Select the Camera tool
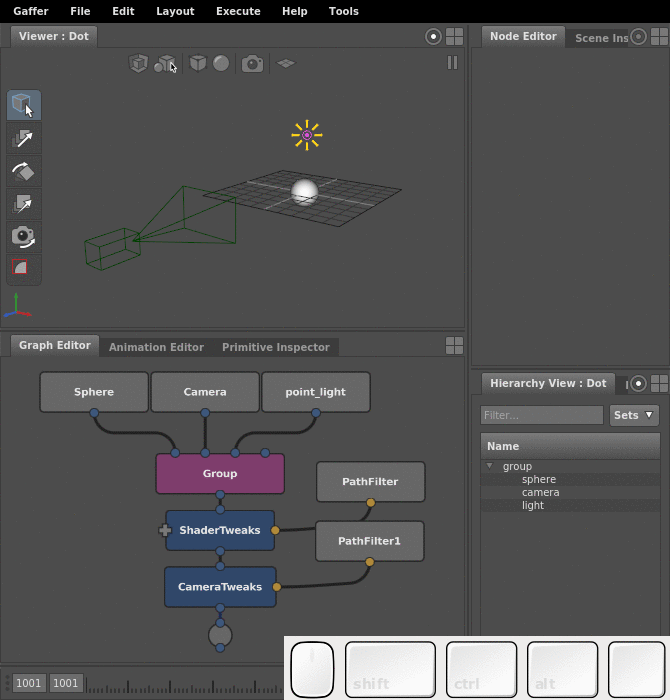 24,237
